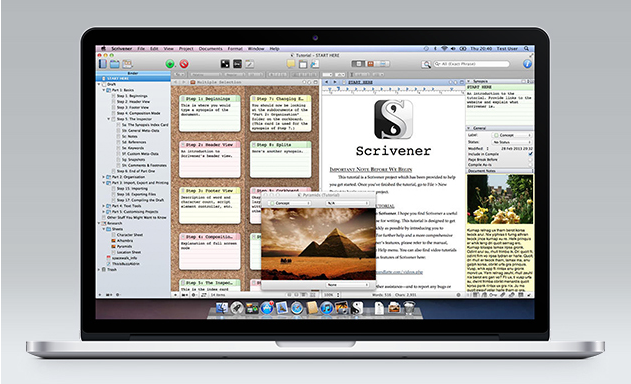Click the black screen toolbar icon
The width and height of the screenshot is (631, 384).
tap(237, 64)
